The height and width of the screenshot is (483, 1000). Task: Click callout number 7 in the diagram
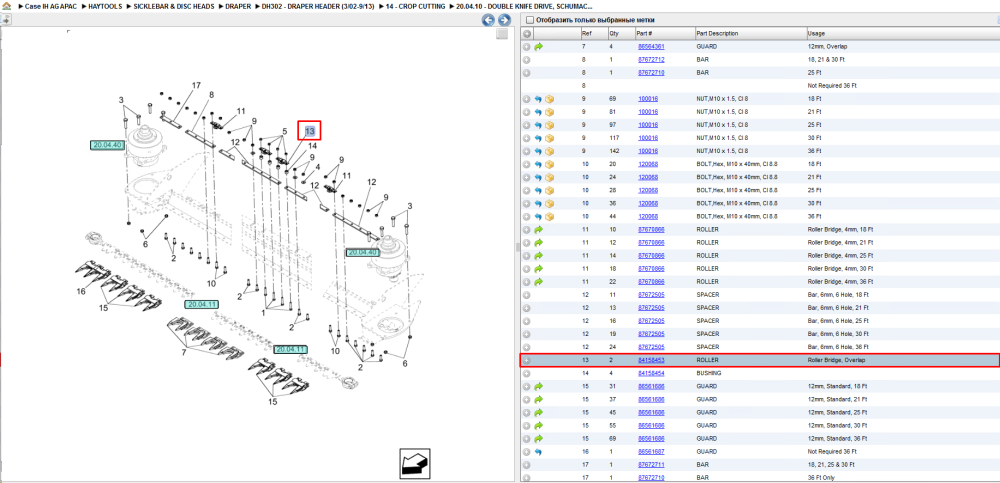pyautogui.click(x=184, y=352)
